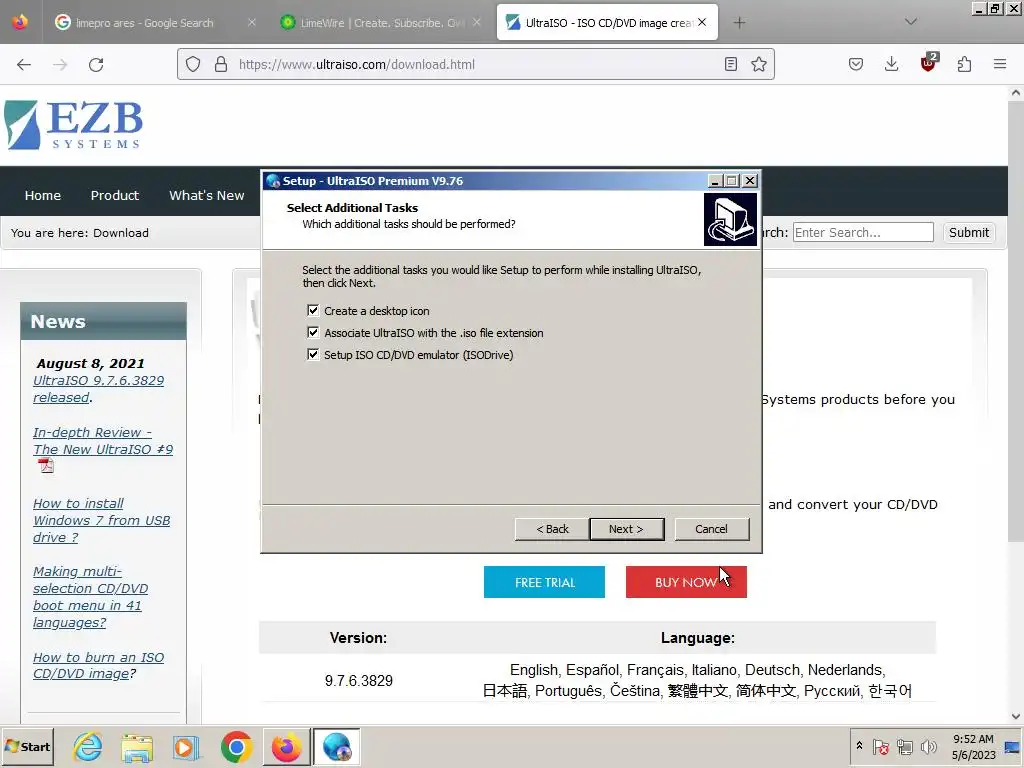Screen dimensions: 1024x768
Task: Click Next in the setup wizard
Action: [x=626, y=529]
